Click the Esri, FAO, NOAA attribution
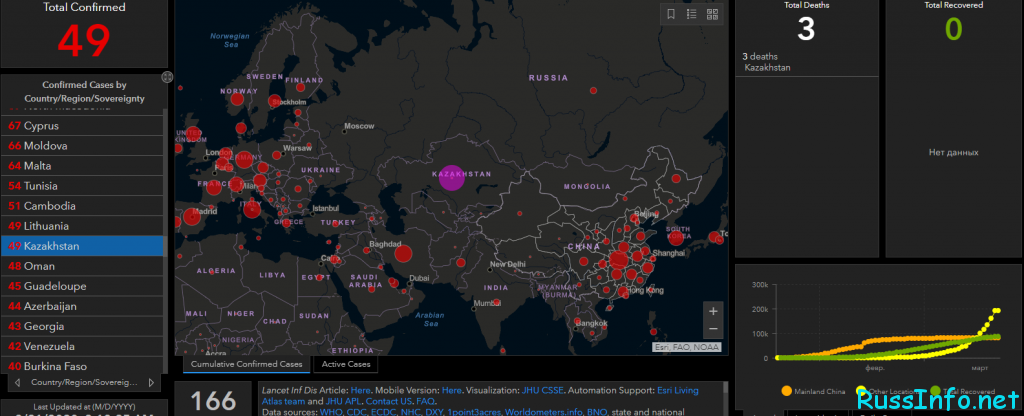The image size is (1024, 416). [x=686, y=347]
